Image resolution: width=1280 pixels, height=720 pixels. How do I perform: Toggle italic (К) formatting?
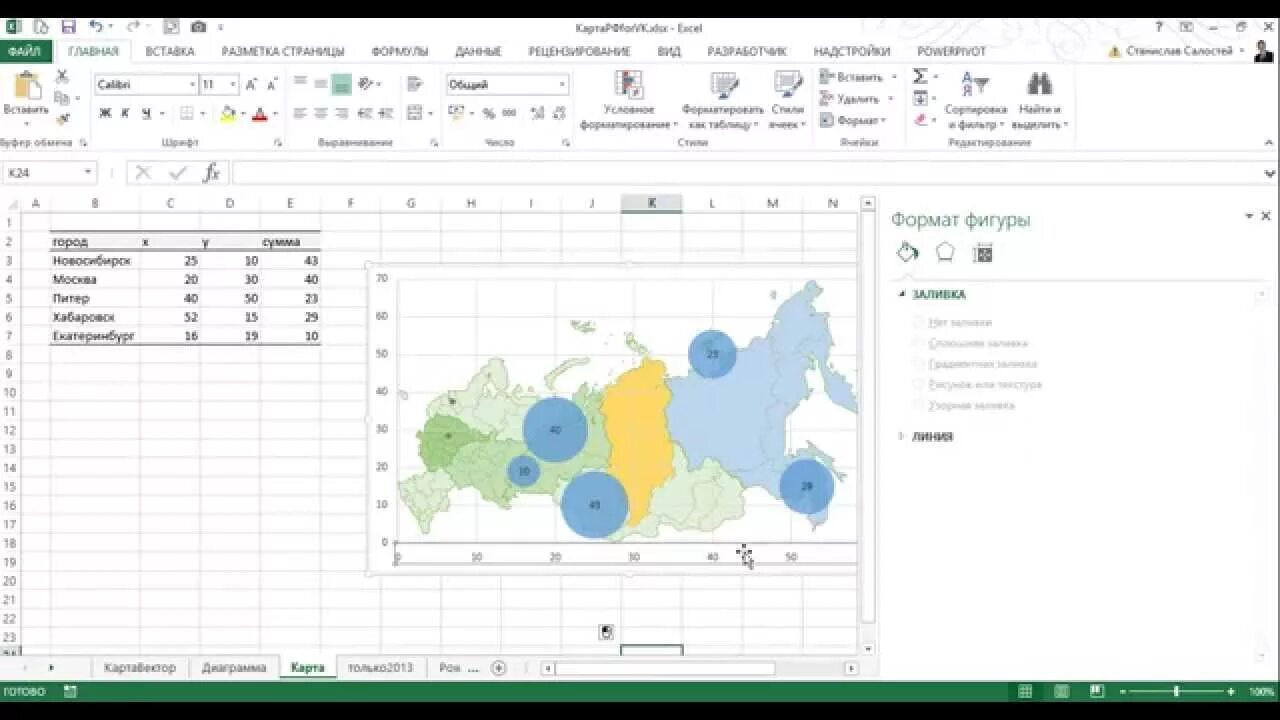[125, 114]
